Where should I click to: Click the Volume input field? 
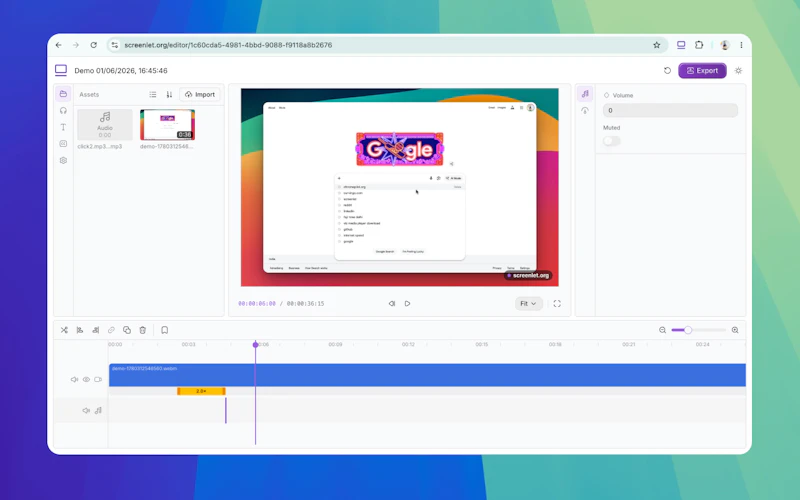pos(670,110)
